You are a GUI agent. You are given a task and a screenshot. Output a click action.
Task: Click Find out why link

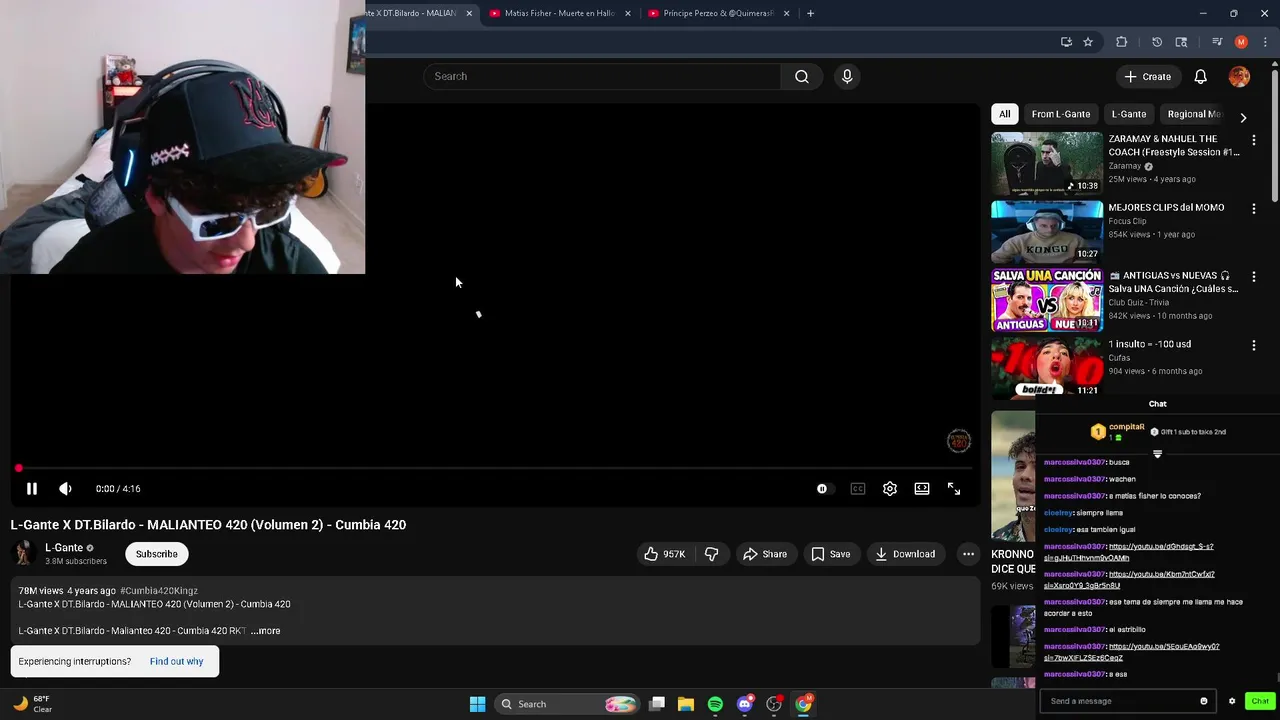click(x=176, y=661)
